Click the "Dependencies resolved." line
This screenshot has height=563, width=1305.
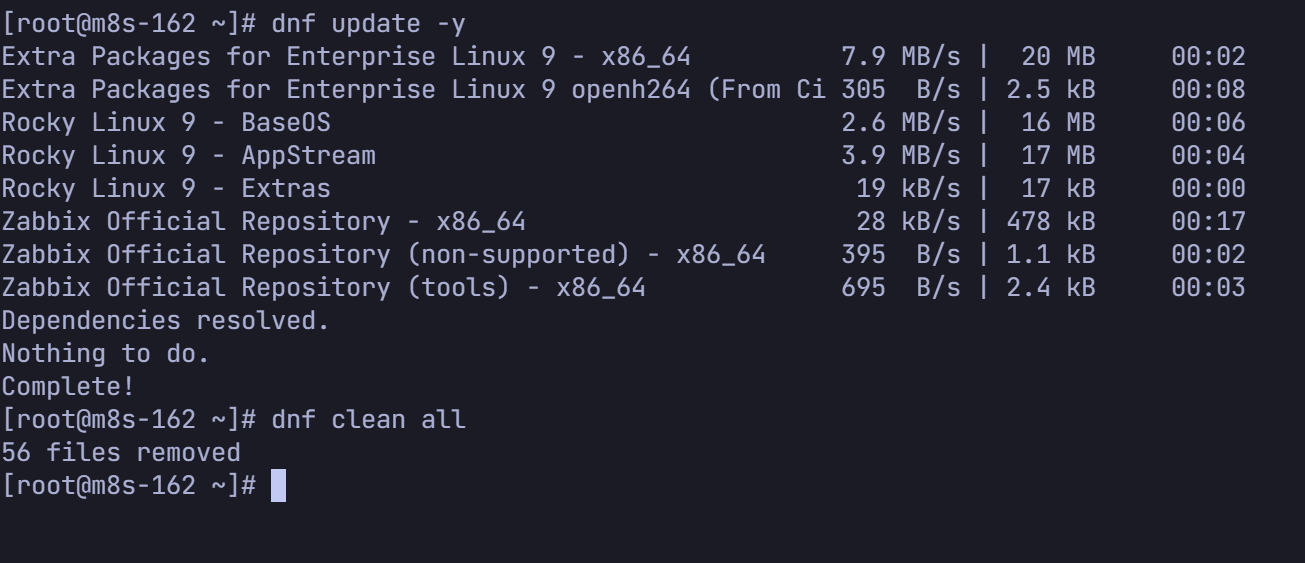pyautogui.click(x=165, y=321)
